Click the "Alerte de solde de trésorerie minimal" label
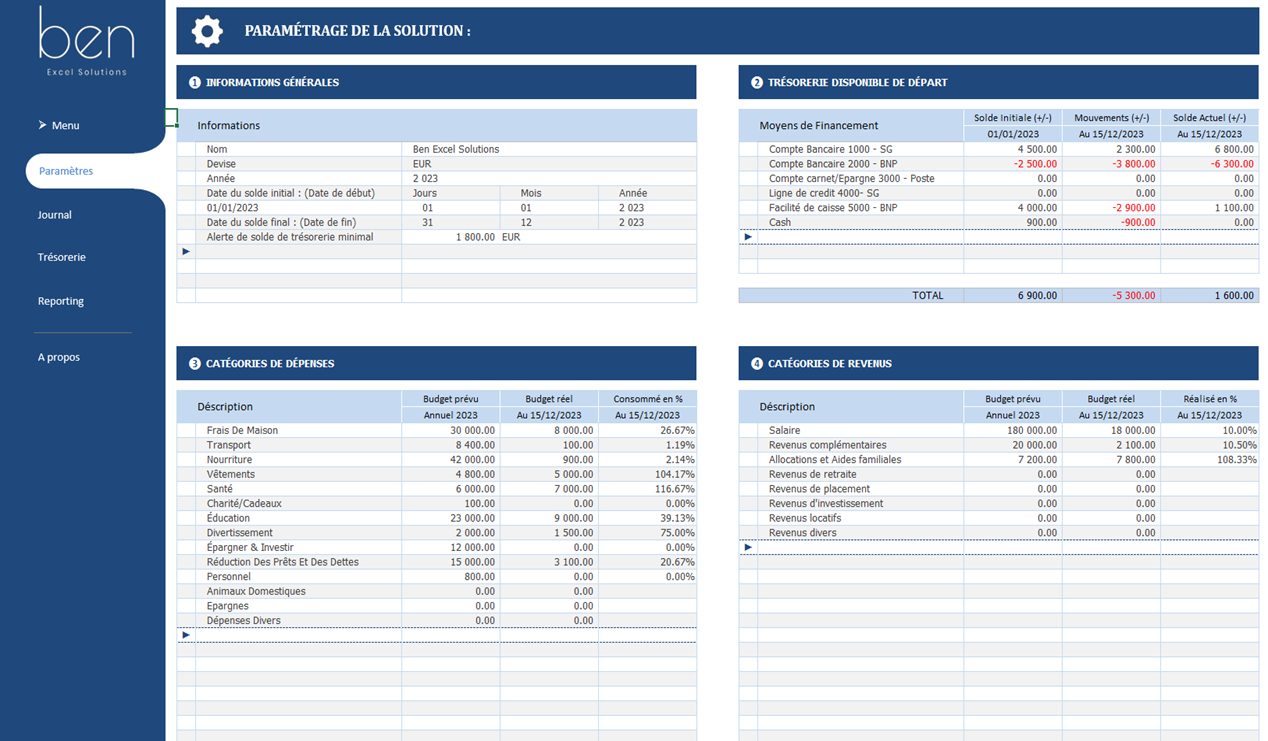Screen dimensions: 1268x741 [290, 237]
